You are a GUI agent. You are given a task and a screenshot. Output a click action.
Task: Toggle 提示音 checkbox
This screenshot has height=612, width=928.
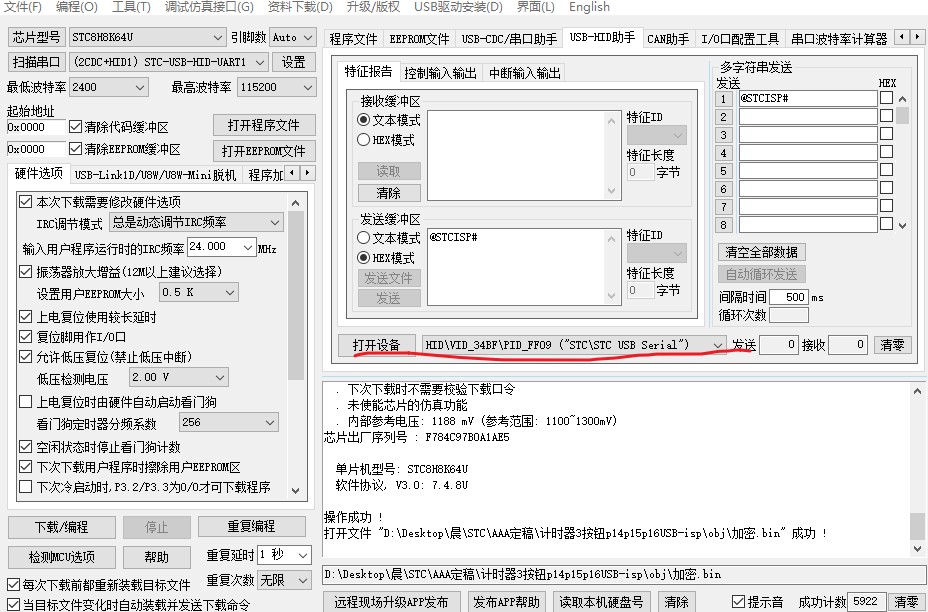pyautogui.click(x=738, y=602)
